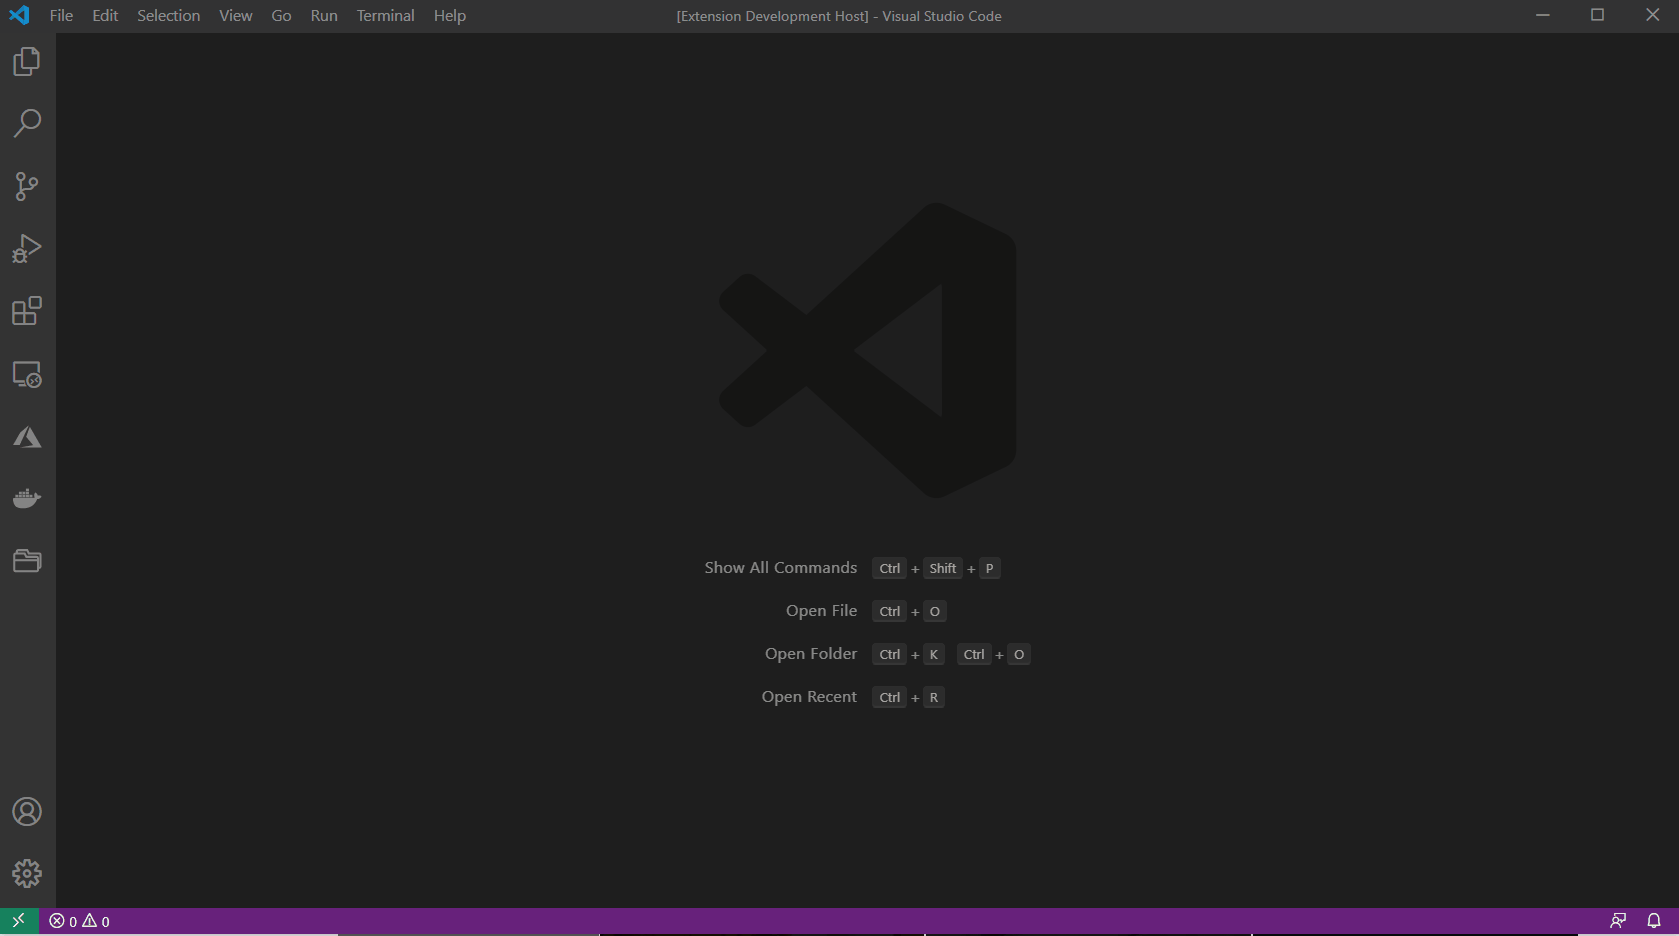
Task: Maximize the VS Code window
Action: point(1598,15)
